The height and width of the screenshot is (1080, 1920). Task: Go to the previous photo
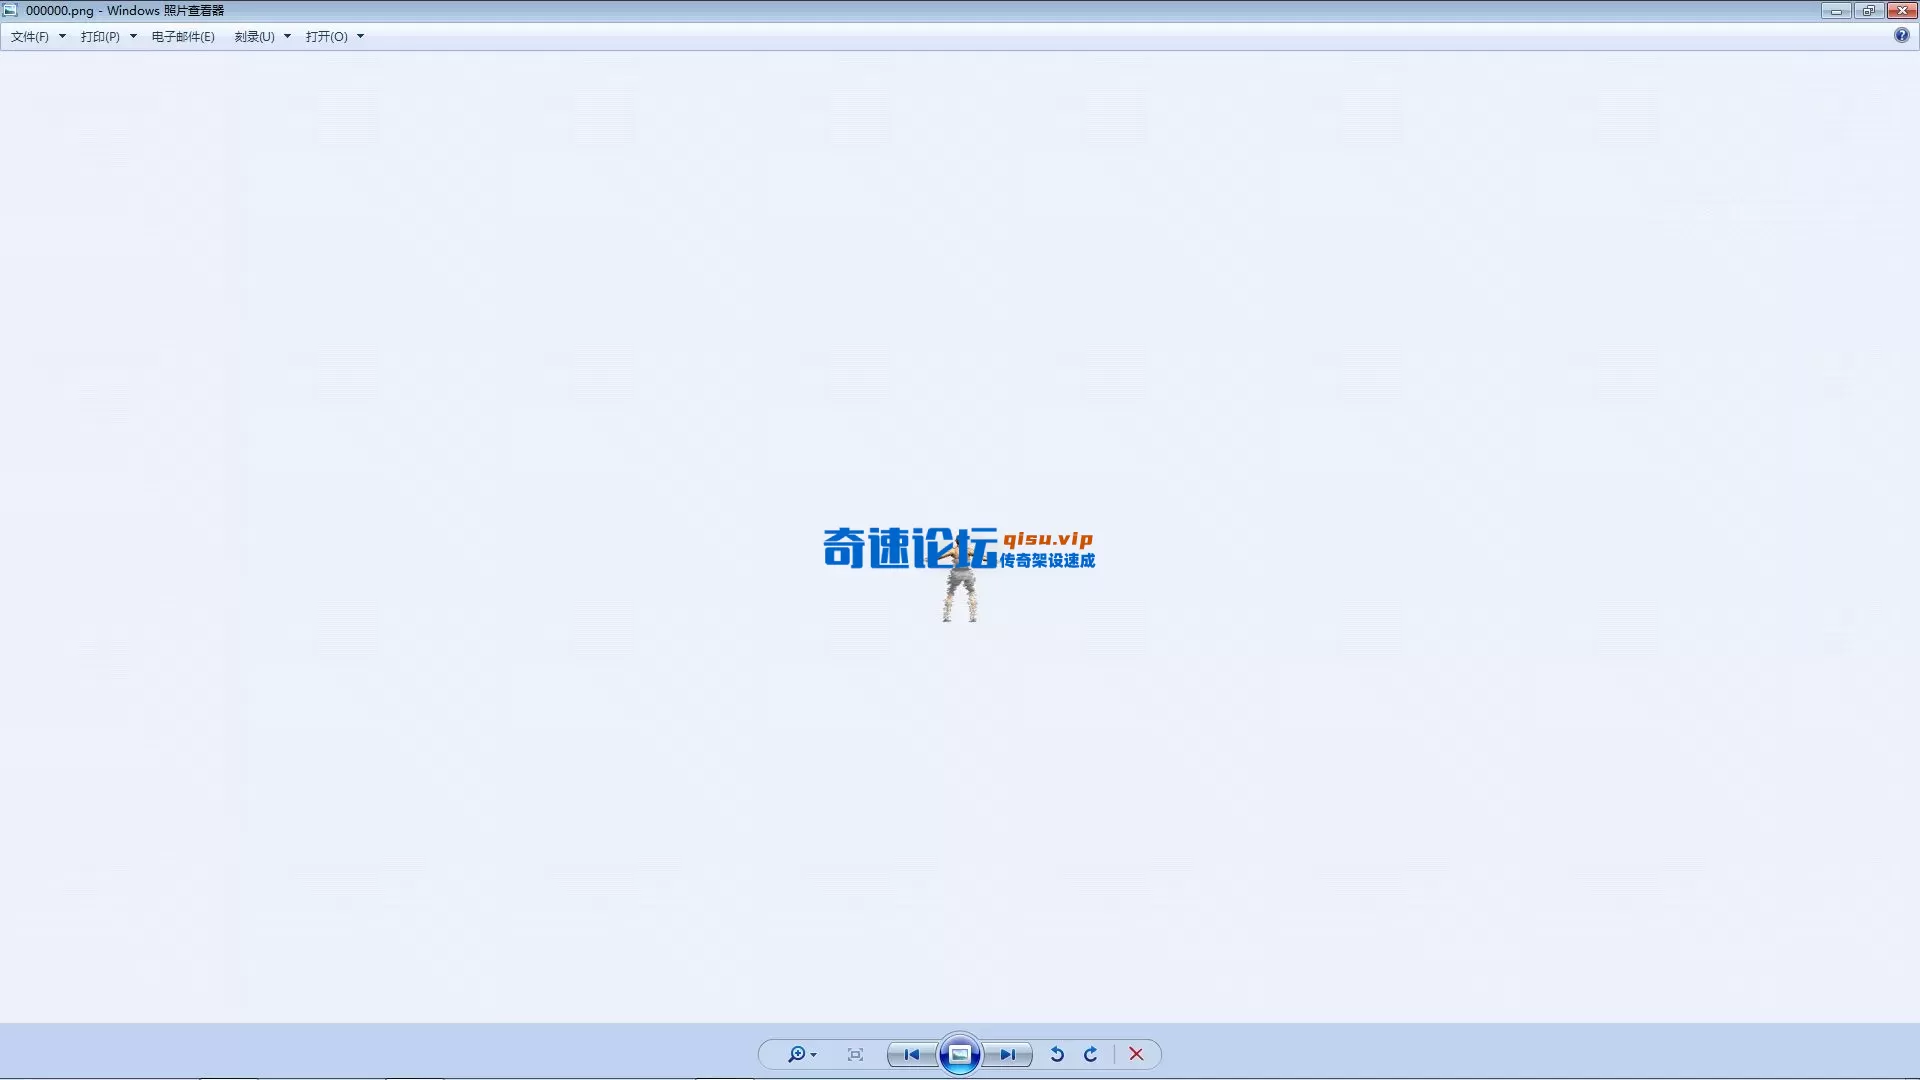coord(911,1054)
